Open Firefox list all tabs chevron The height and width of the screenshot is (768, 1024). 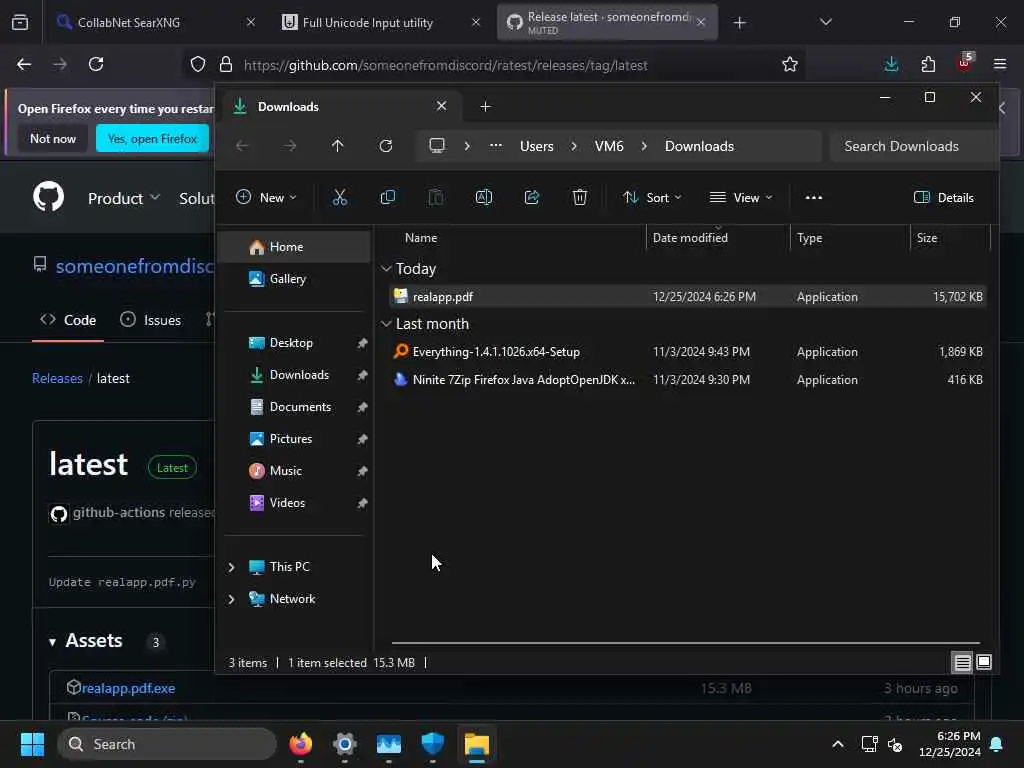pos(826,22)
